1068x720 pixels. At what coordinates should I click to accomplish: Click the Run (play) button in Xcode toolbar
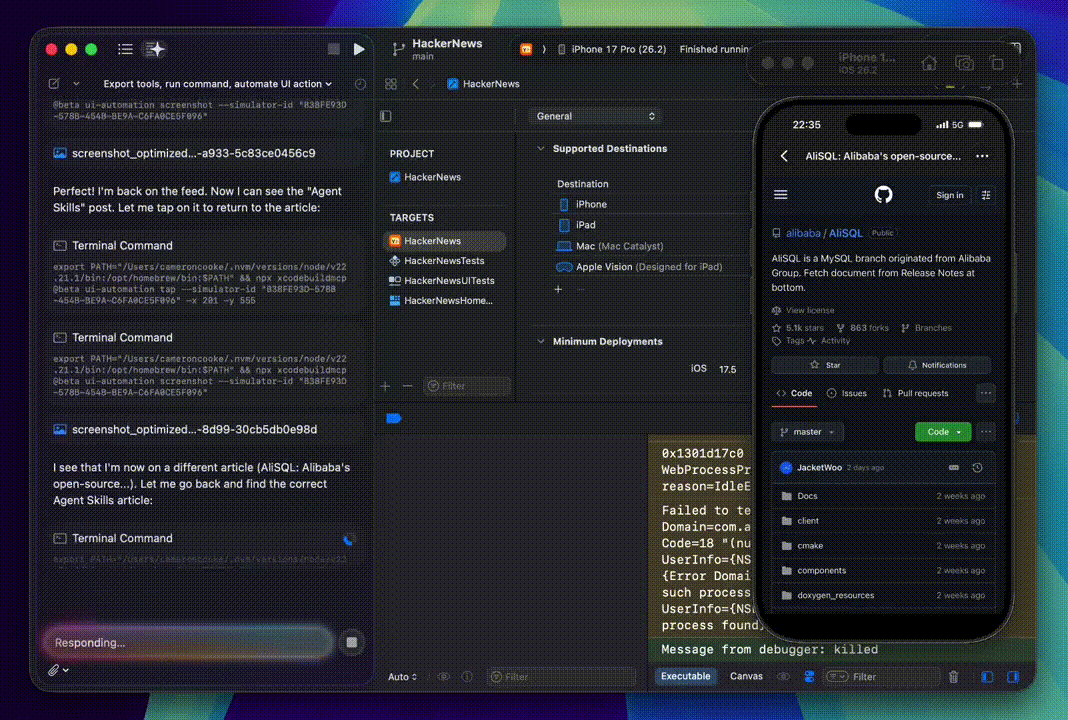(359, 49)
